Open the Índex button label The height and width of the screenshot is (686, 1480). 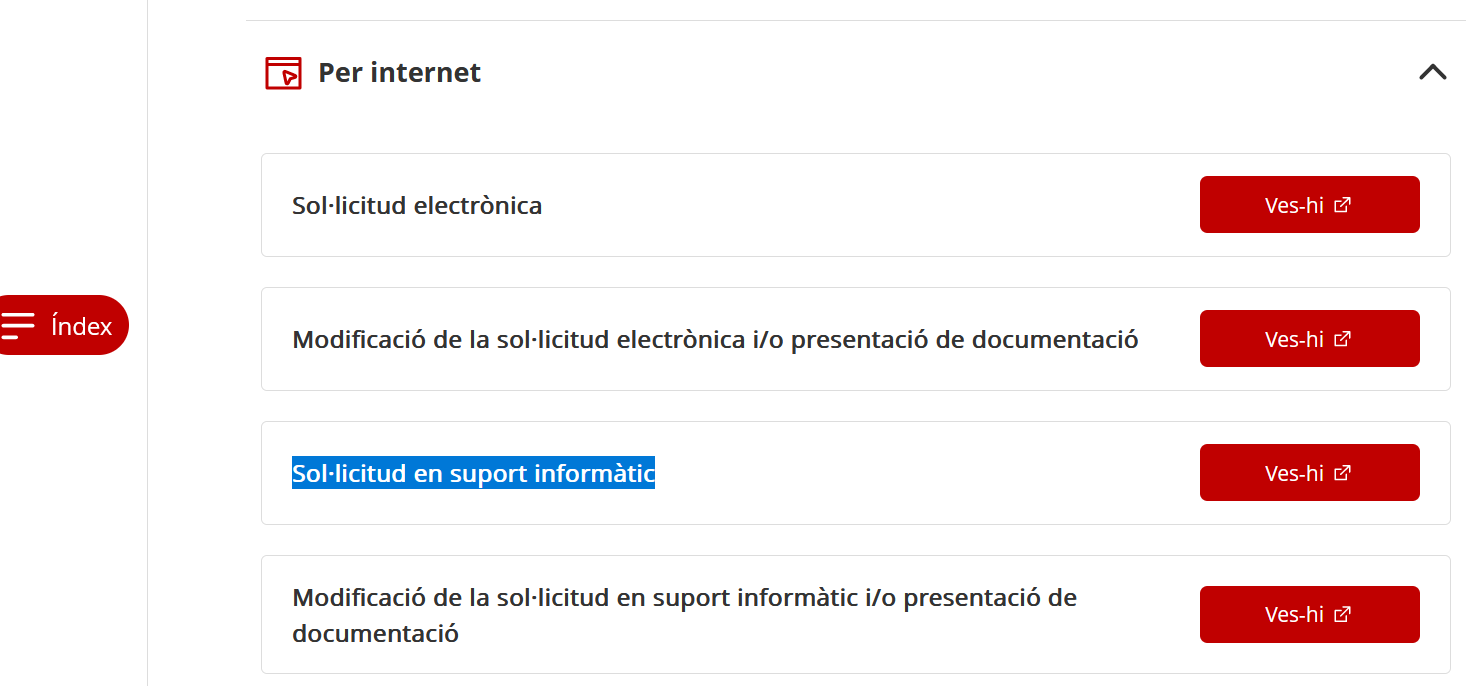point(81,326)
